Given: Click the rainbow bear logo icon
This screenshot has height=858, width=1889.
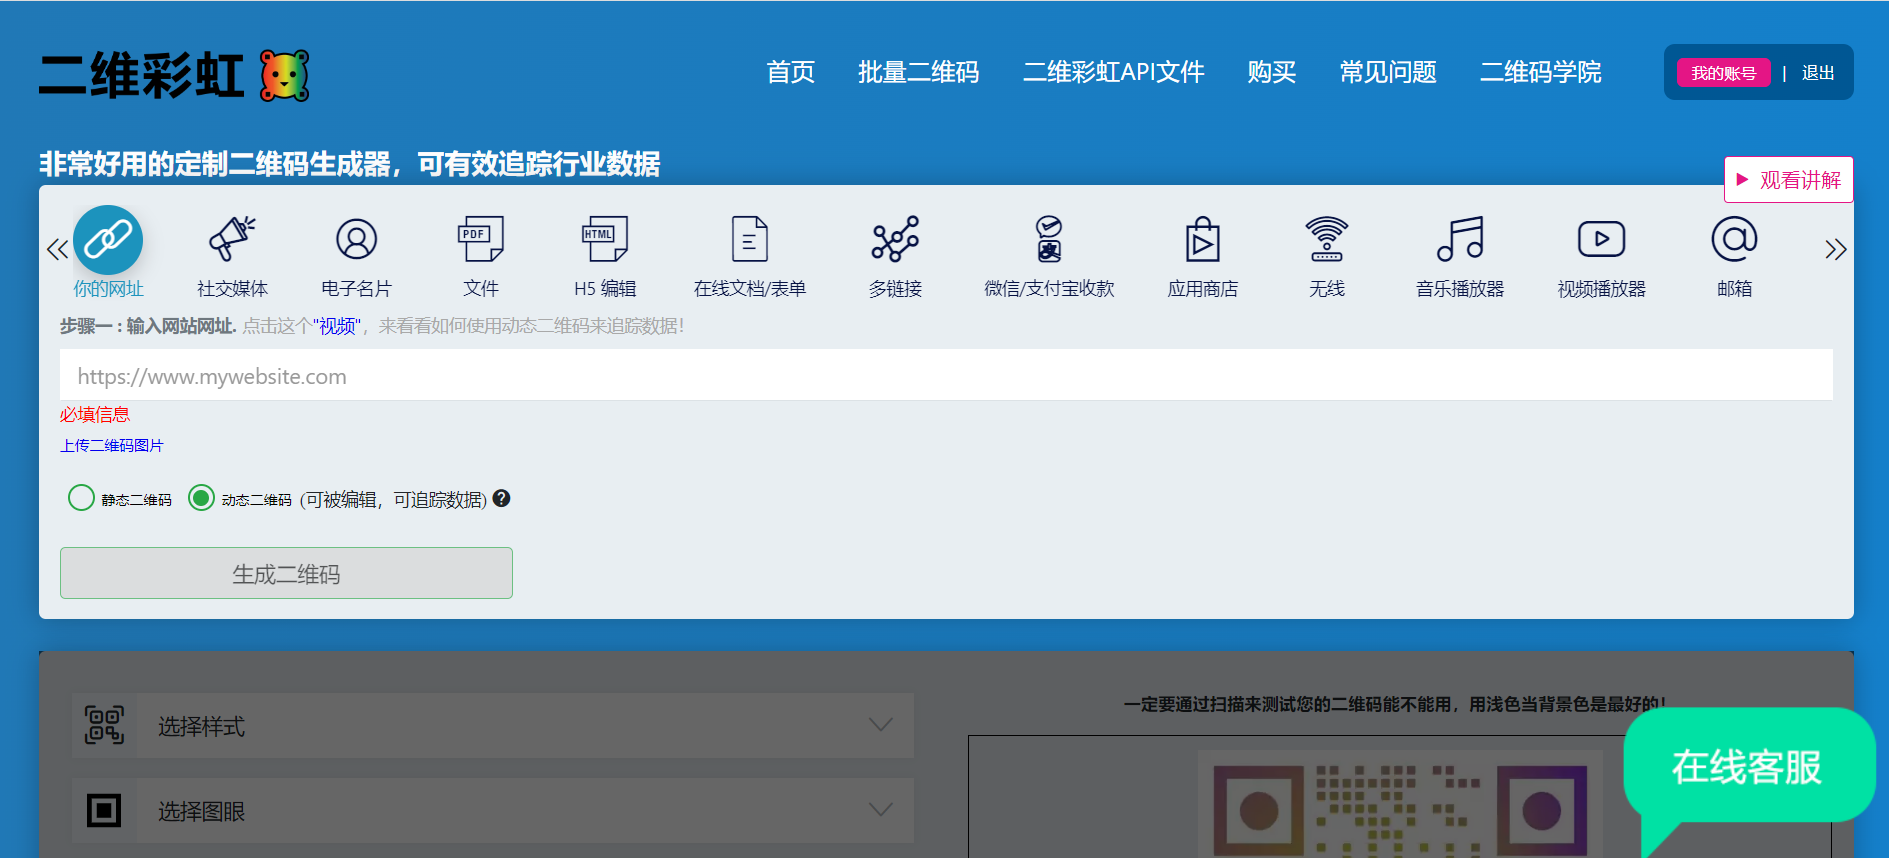Looking at the screenshot, I should [285, 76].
